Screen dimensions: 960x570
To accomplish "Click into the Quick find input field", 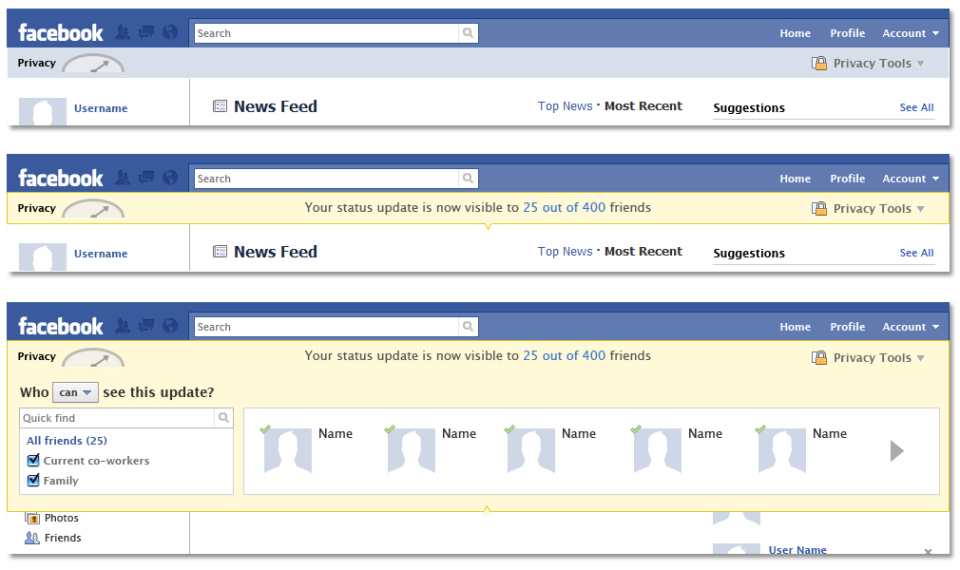I will pyautogui.click(x=117, y=418).
